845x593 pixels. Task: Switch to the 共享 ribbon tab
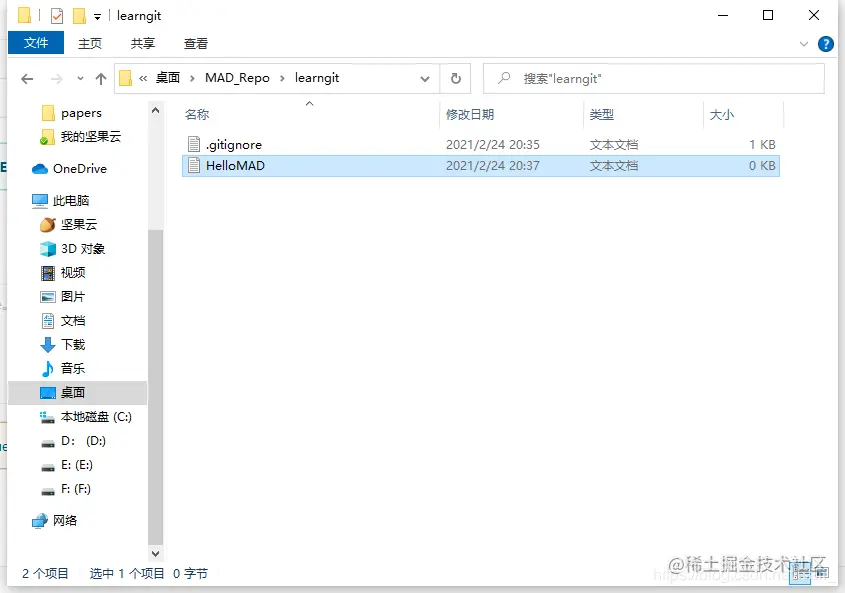pyautogui.click(x=143, y=43)
